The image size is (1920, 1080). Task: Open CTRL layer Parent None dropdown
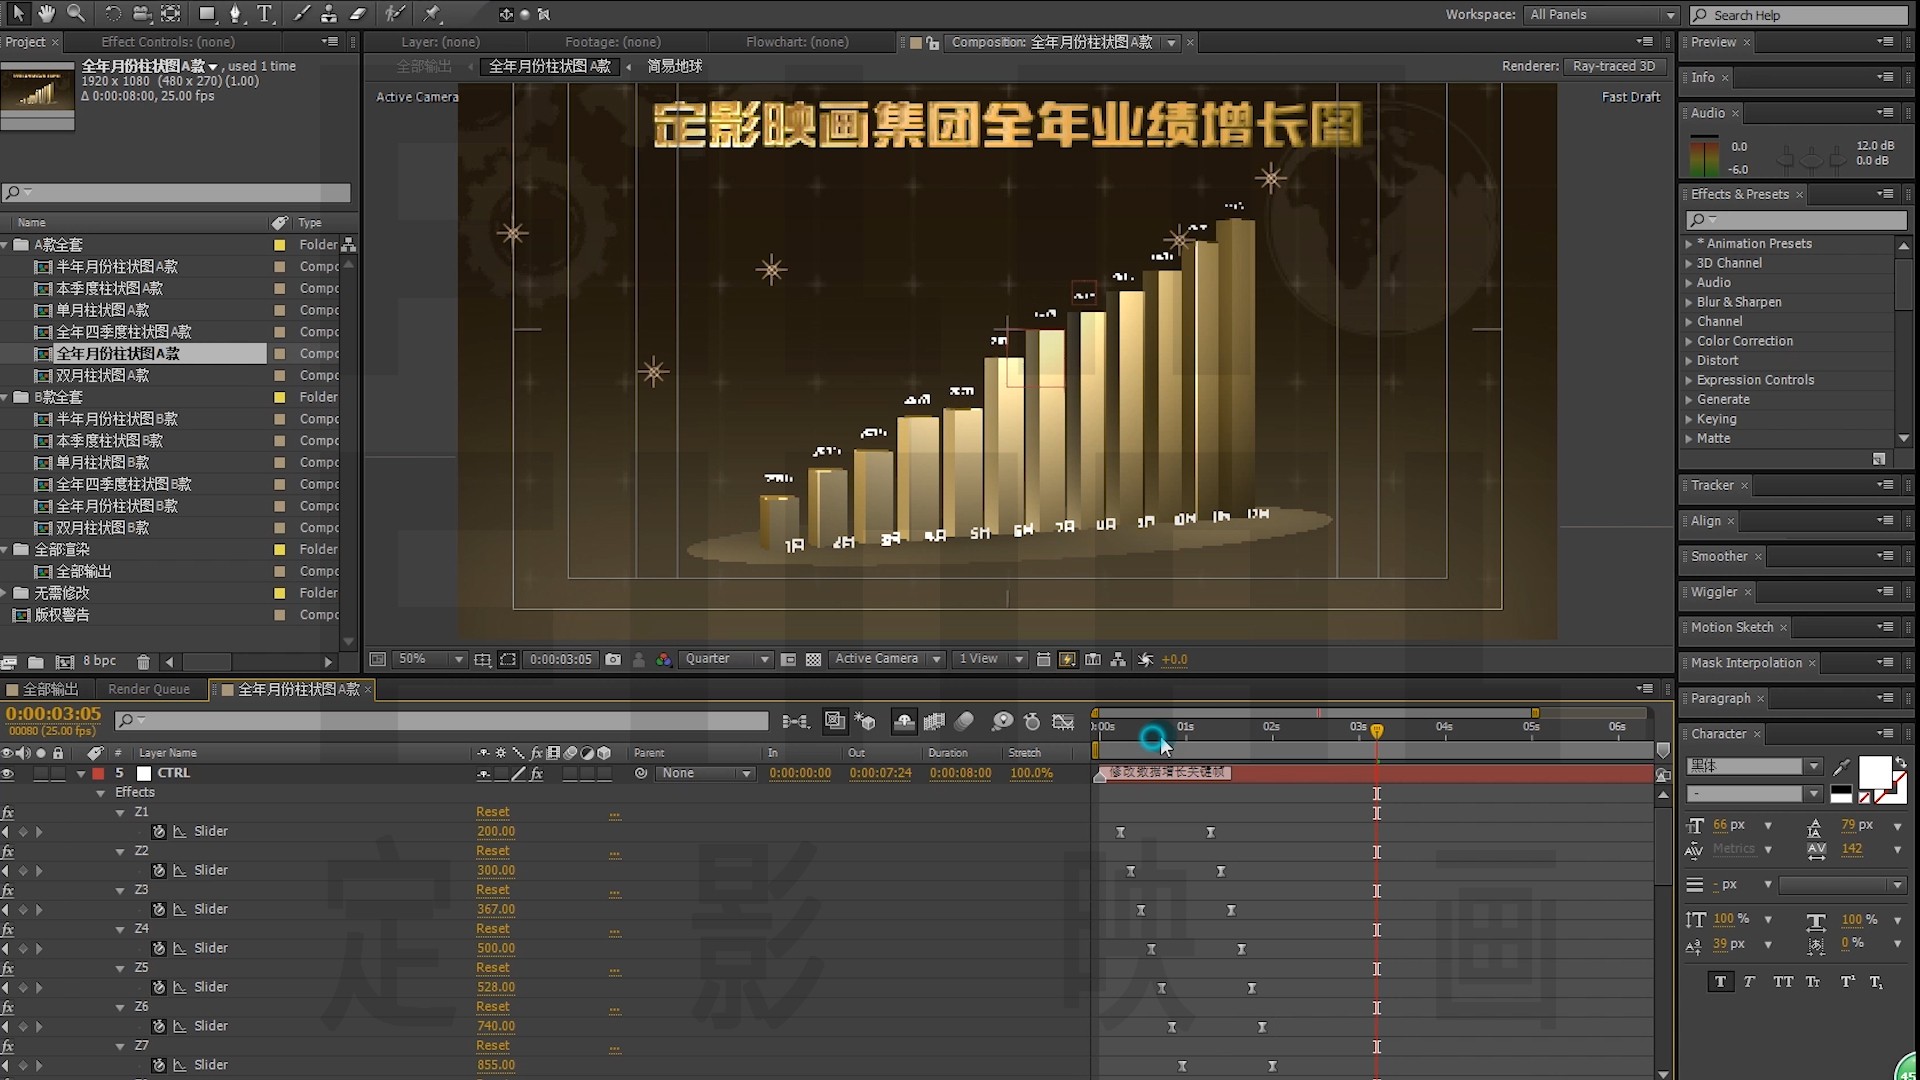click(x=706, y=773)
